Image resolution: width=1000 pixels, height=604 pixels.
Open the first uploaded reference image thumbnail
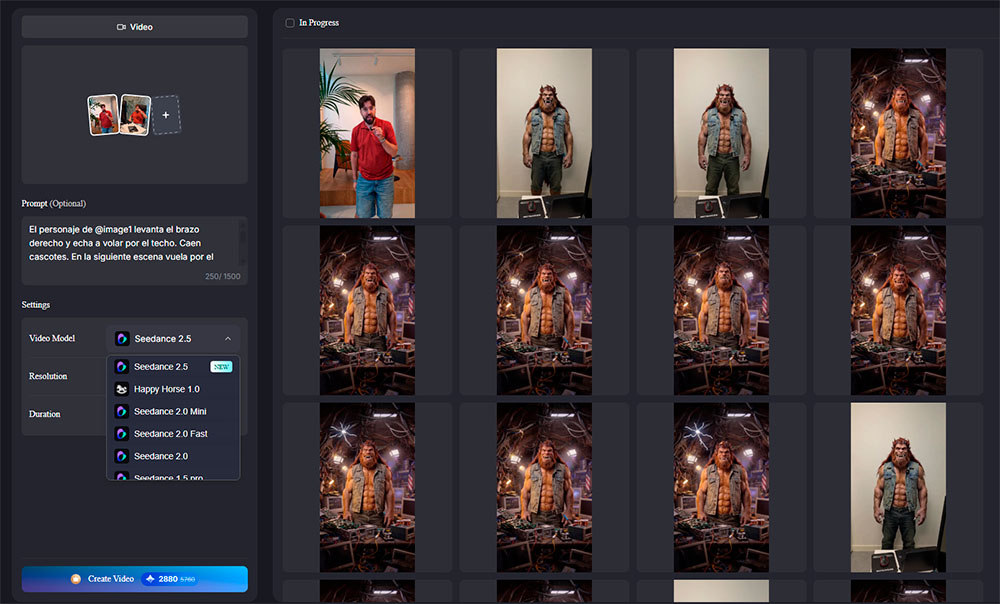click(103, 115)
